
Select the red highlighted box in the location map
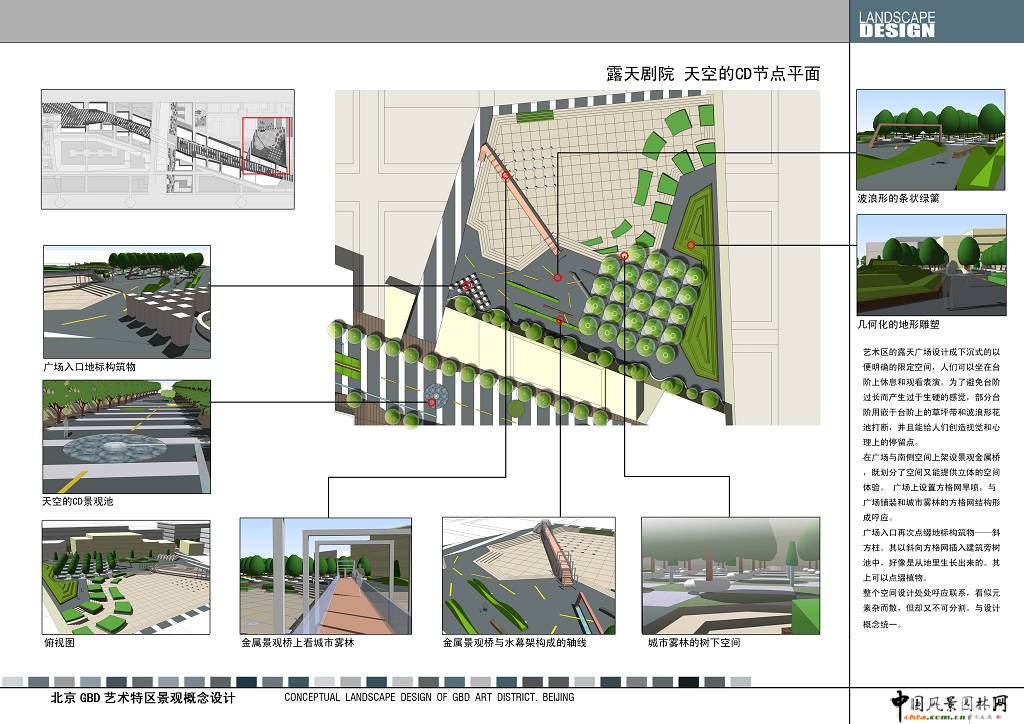266,146
